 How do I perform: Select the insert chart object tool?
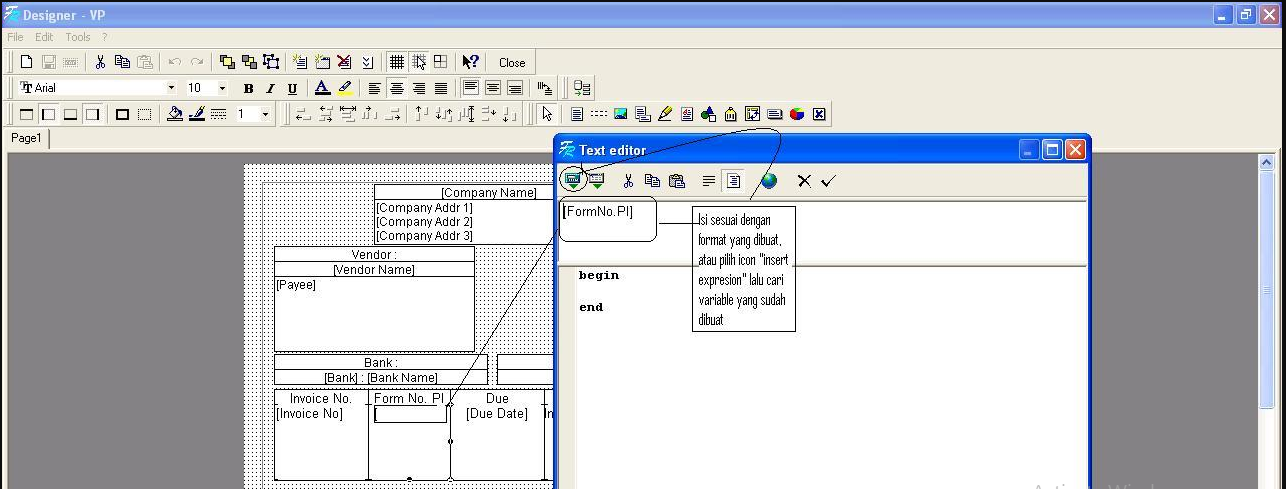click(x=797, y=114)
